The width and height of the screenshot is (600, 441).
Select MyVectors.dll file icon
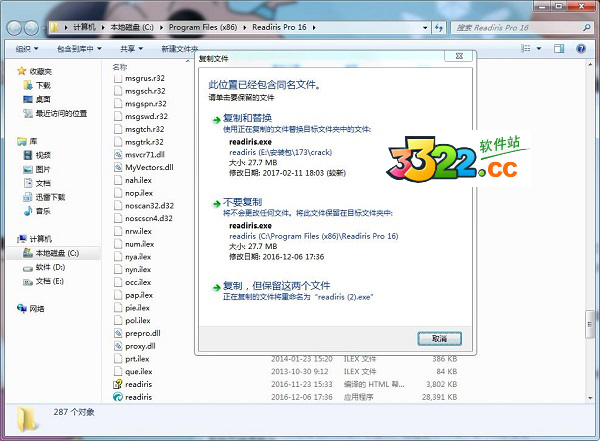tap(118, 167)
